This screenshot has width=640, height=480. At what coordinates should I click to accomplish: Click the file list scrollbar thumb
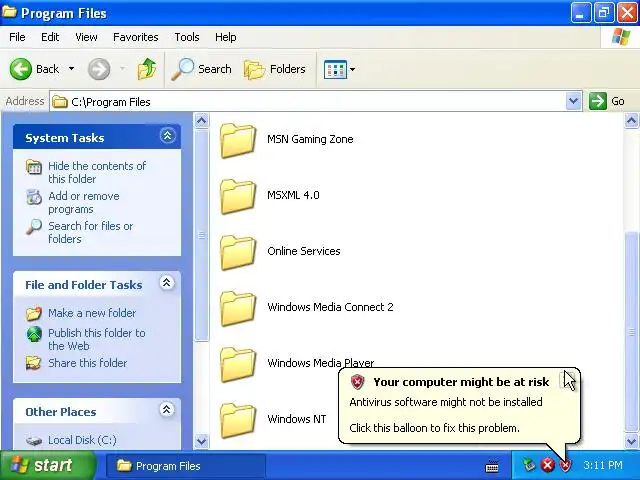[x=631, y=333]
